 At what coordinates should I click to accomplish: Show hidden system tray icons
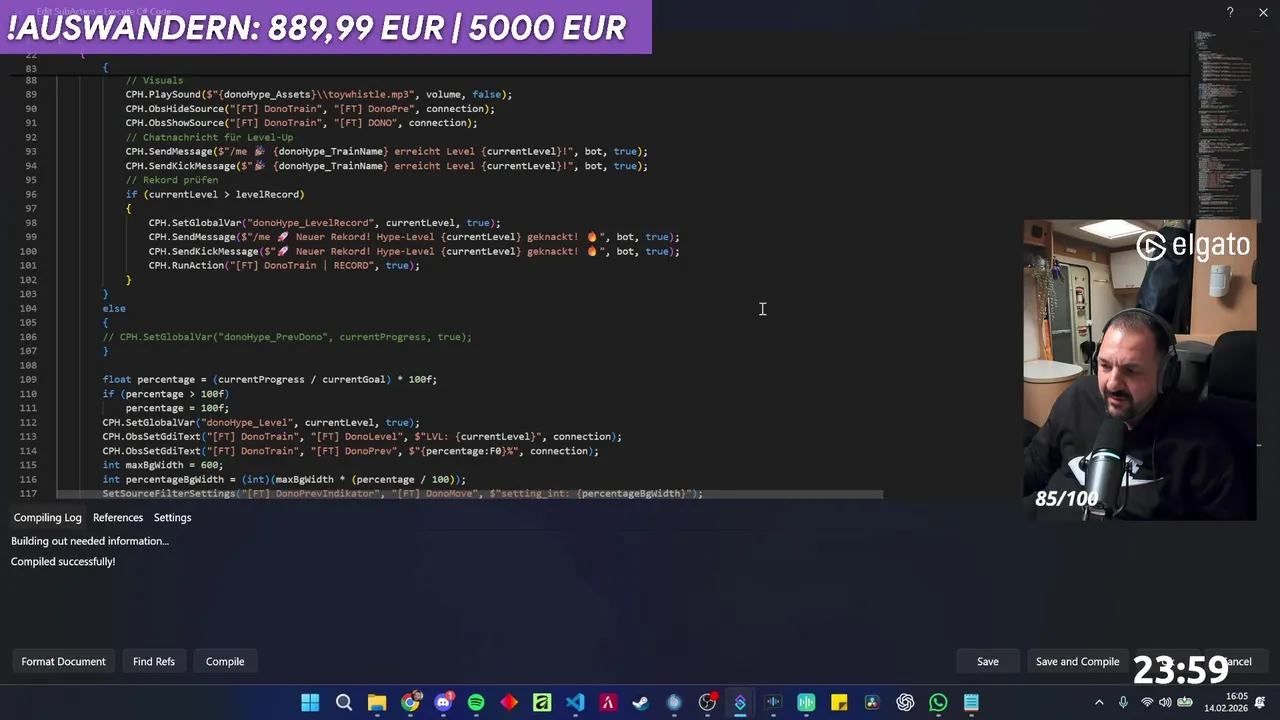1099,702
